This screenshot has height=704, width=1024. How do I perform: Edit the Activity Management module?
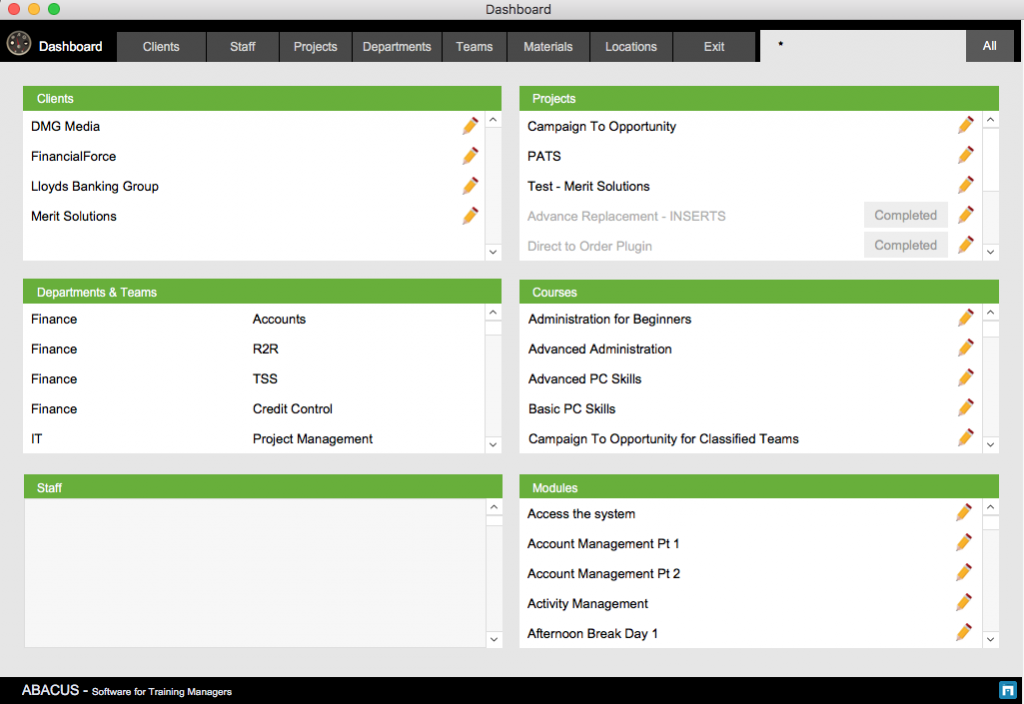(964, 603)
